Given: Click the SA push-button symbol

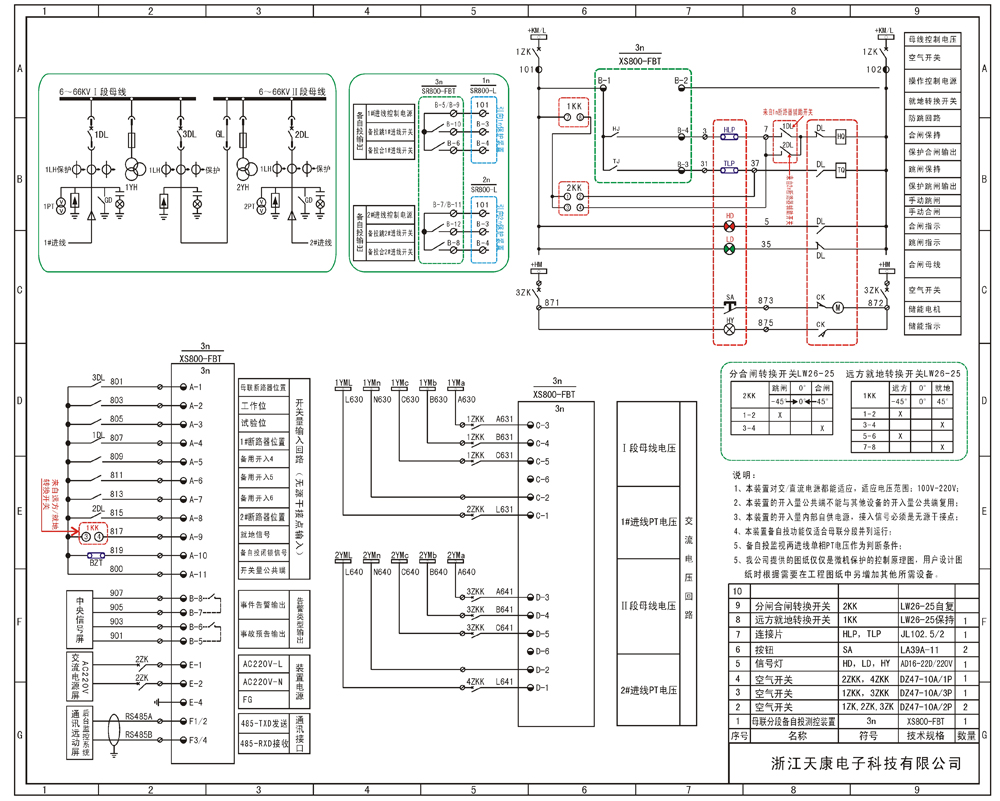Looking at the screenshot, I should pyautogui.click(x=730, y=304).
